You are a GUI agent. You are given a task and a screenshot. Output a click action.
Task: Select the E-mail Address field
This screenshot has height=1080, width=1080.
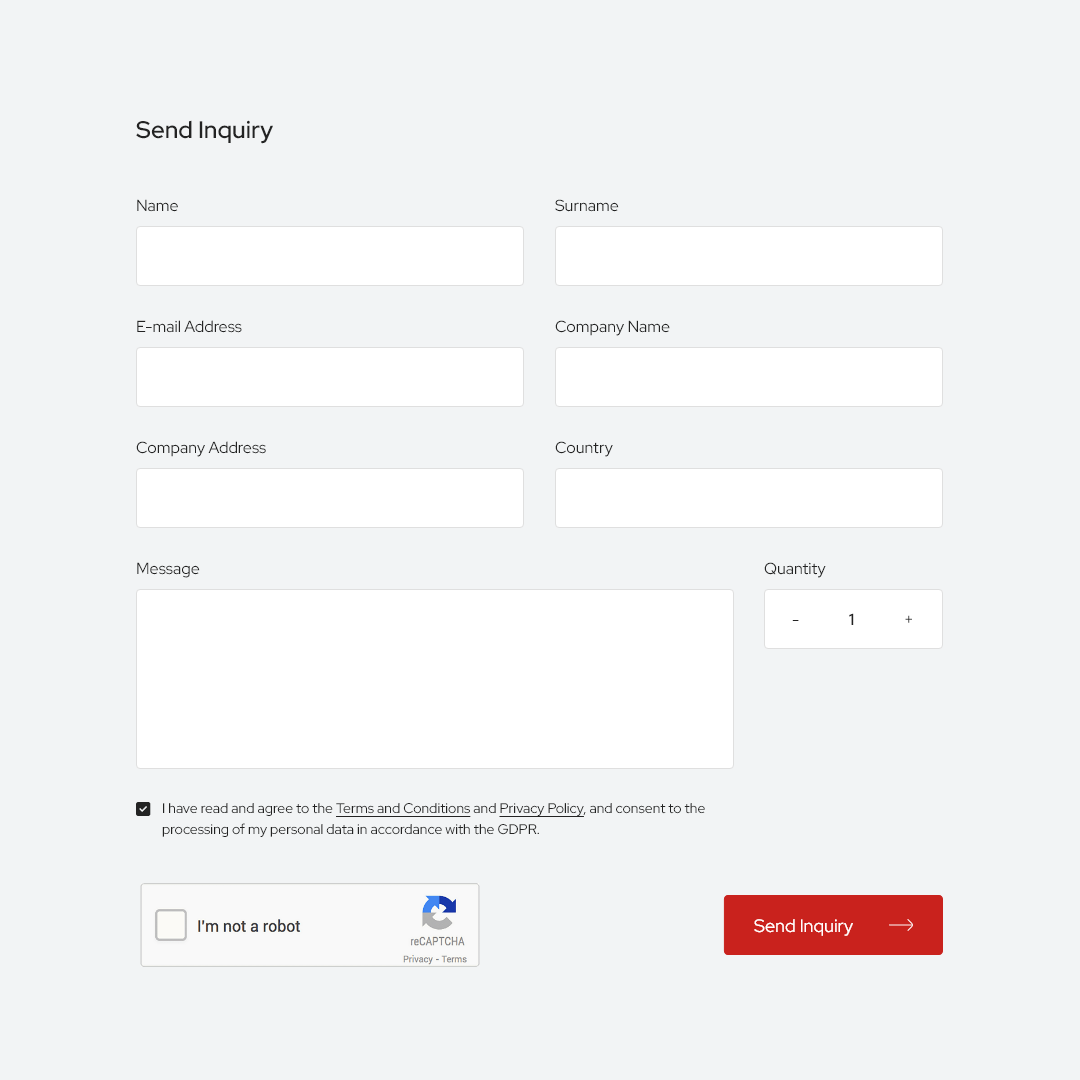(x=330, y=377)
